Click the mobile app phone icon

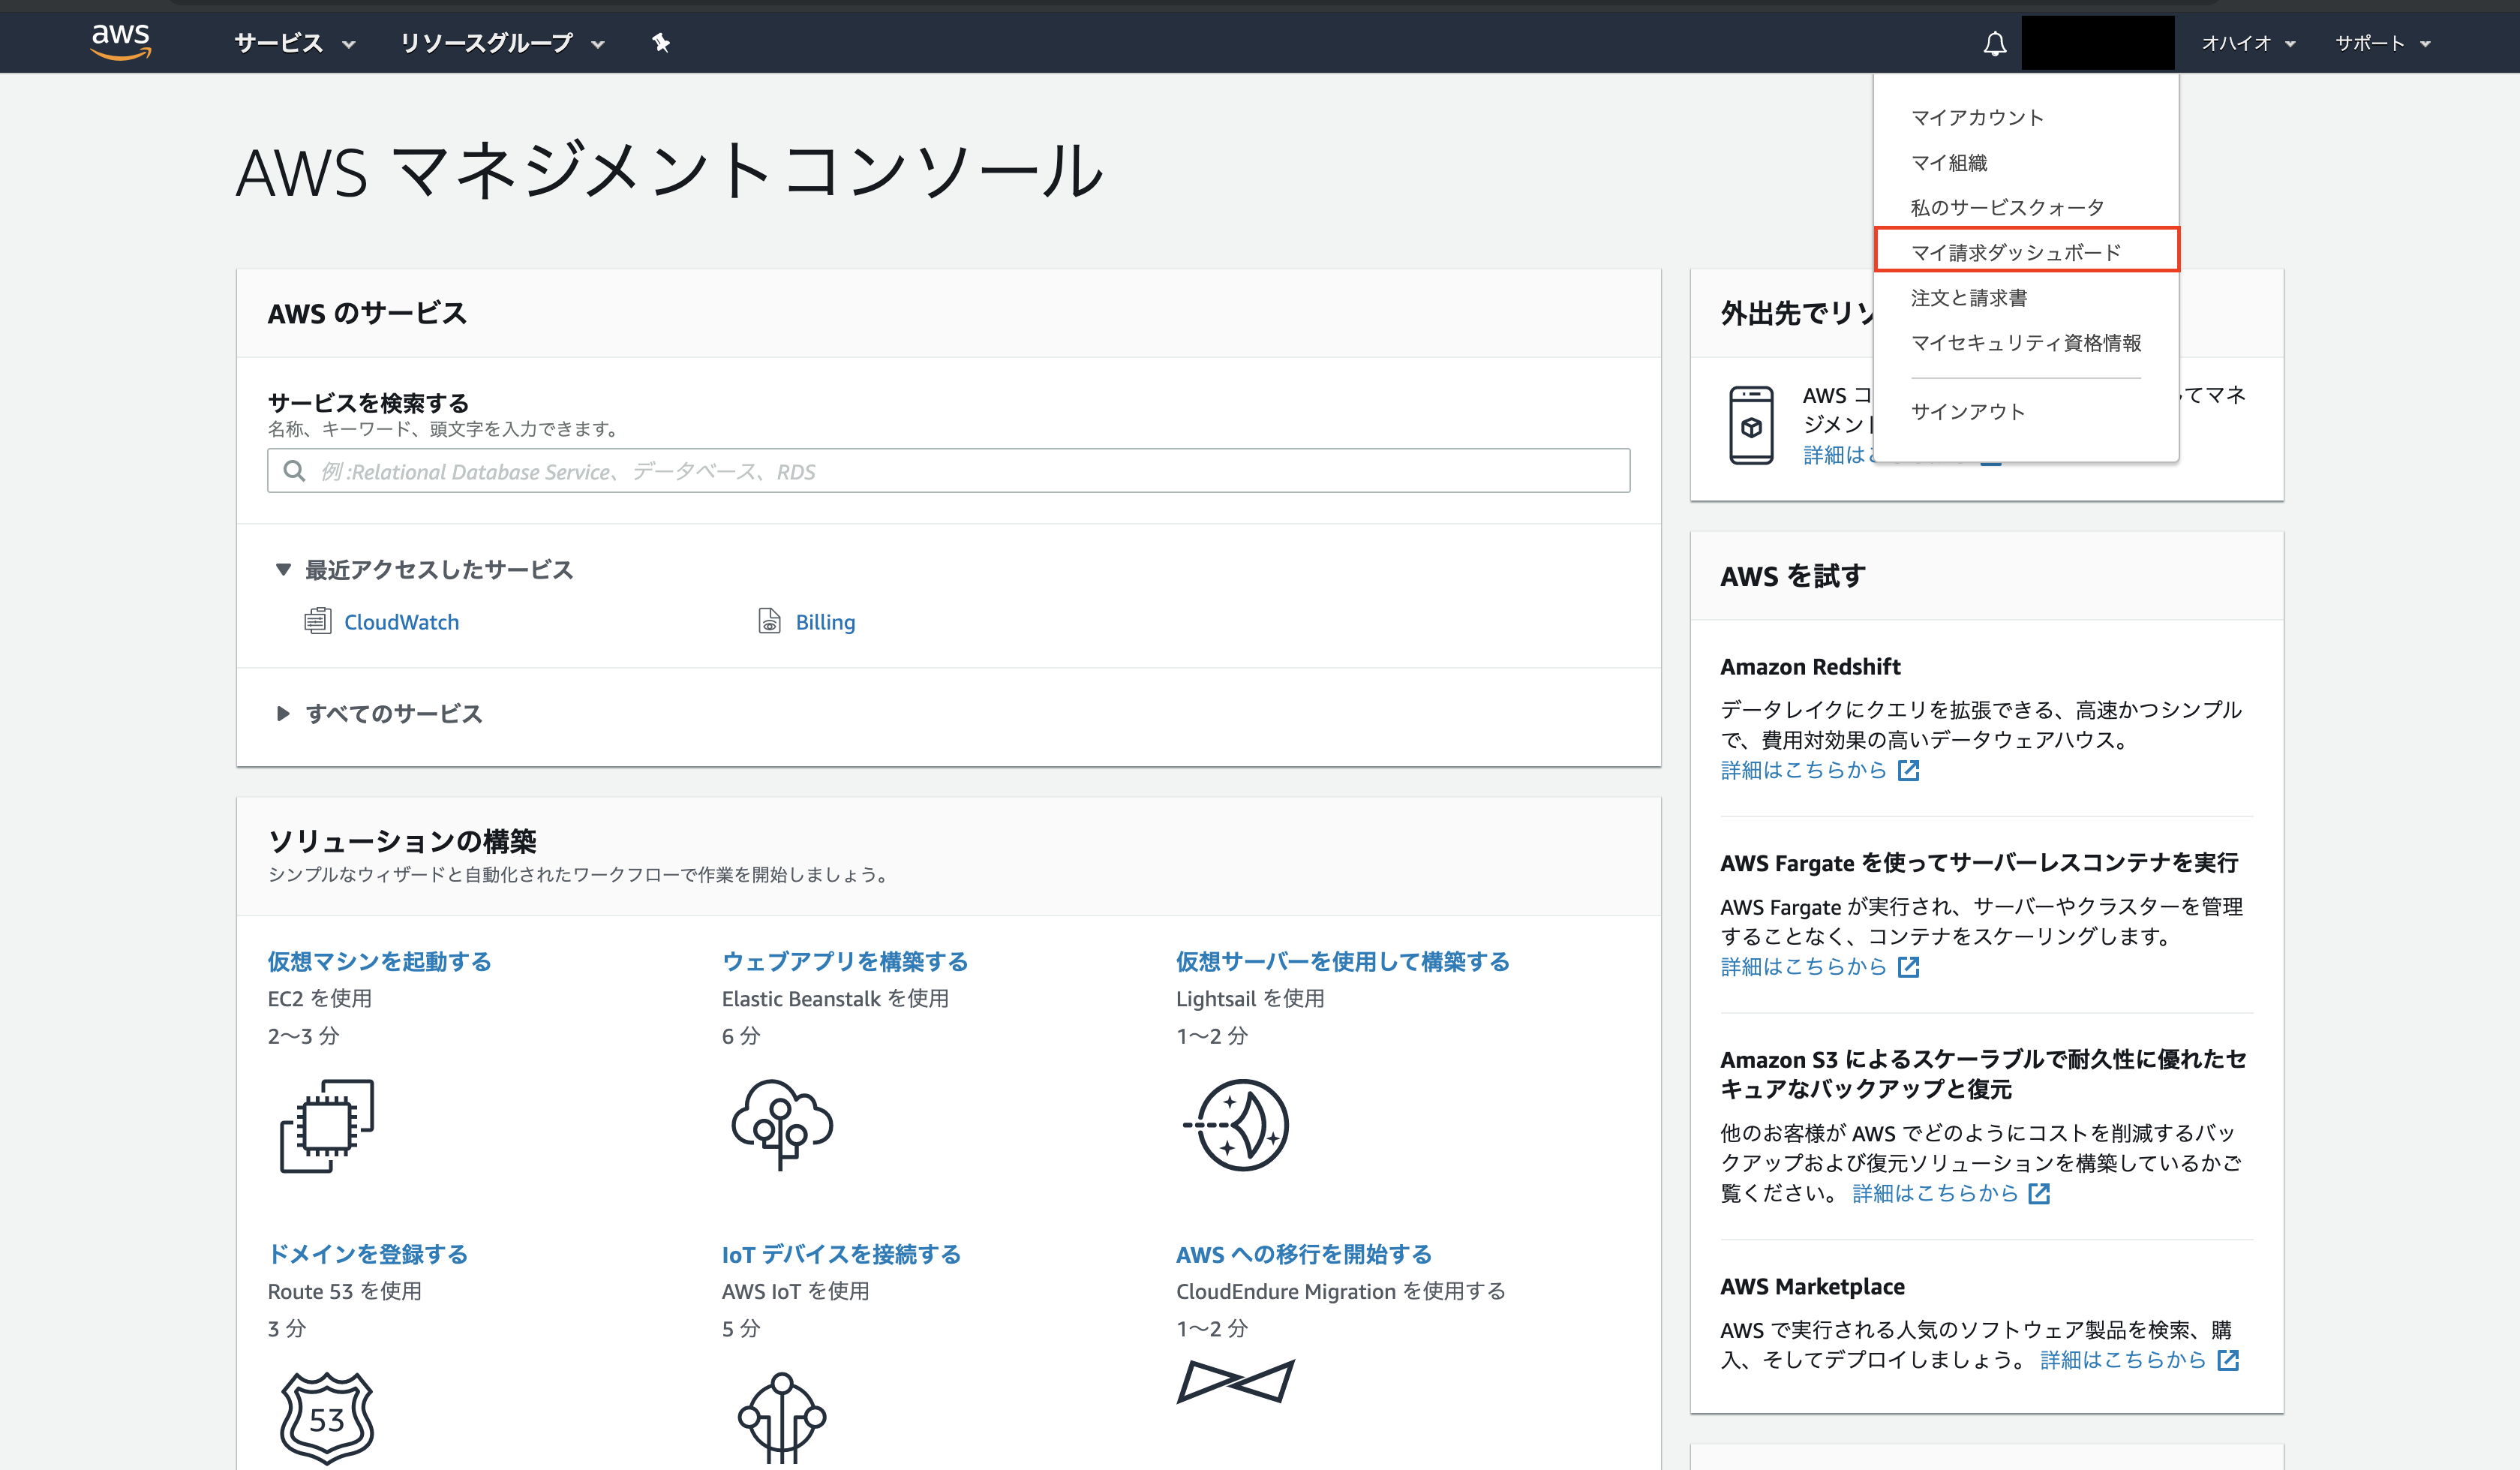1751,424
